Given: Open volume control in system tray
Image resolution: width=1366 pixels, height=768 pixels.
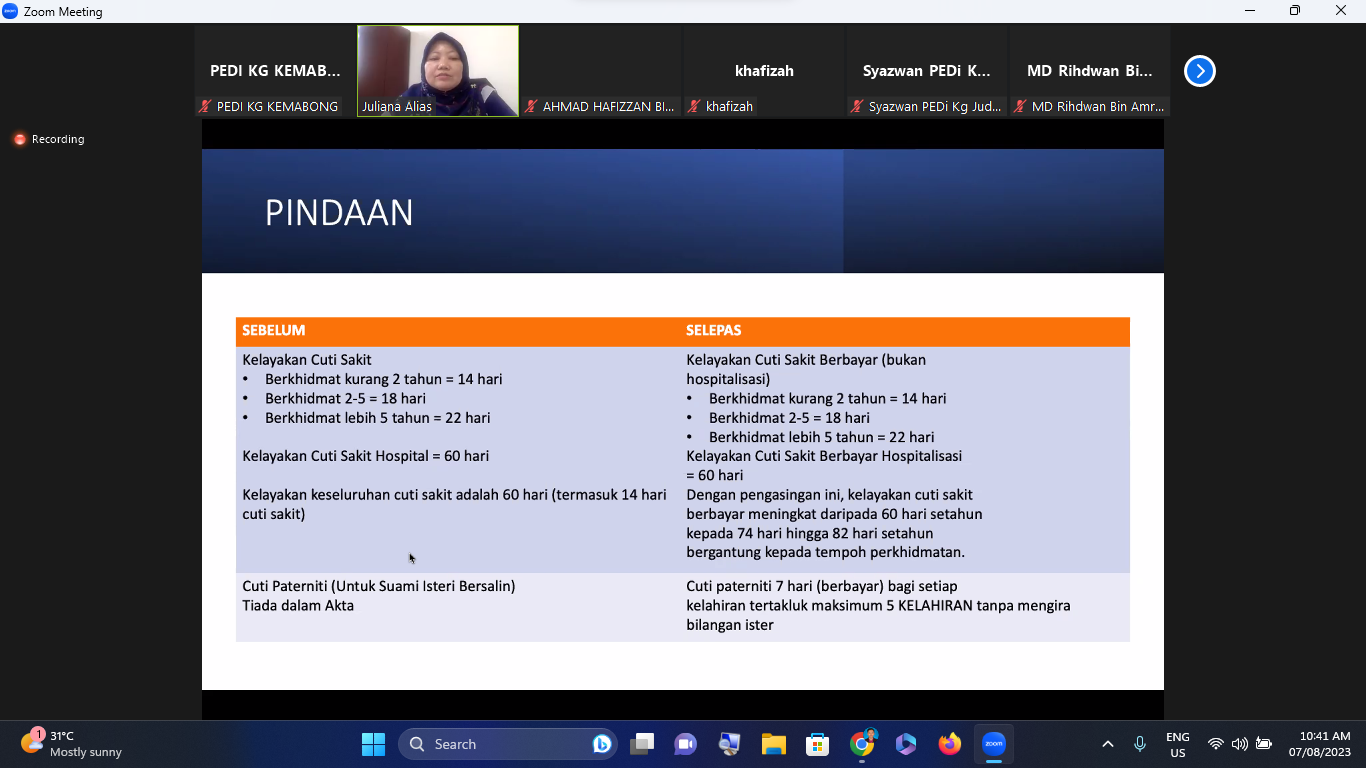Looking at the screenshot, I should point(1239,744).
